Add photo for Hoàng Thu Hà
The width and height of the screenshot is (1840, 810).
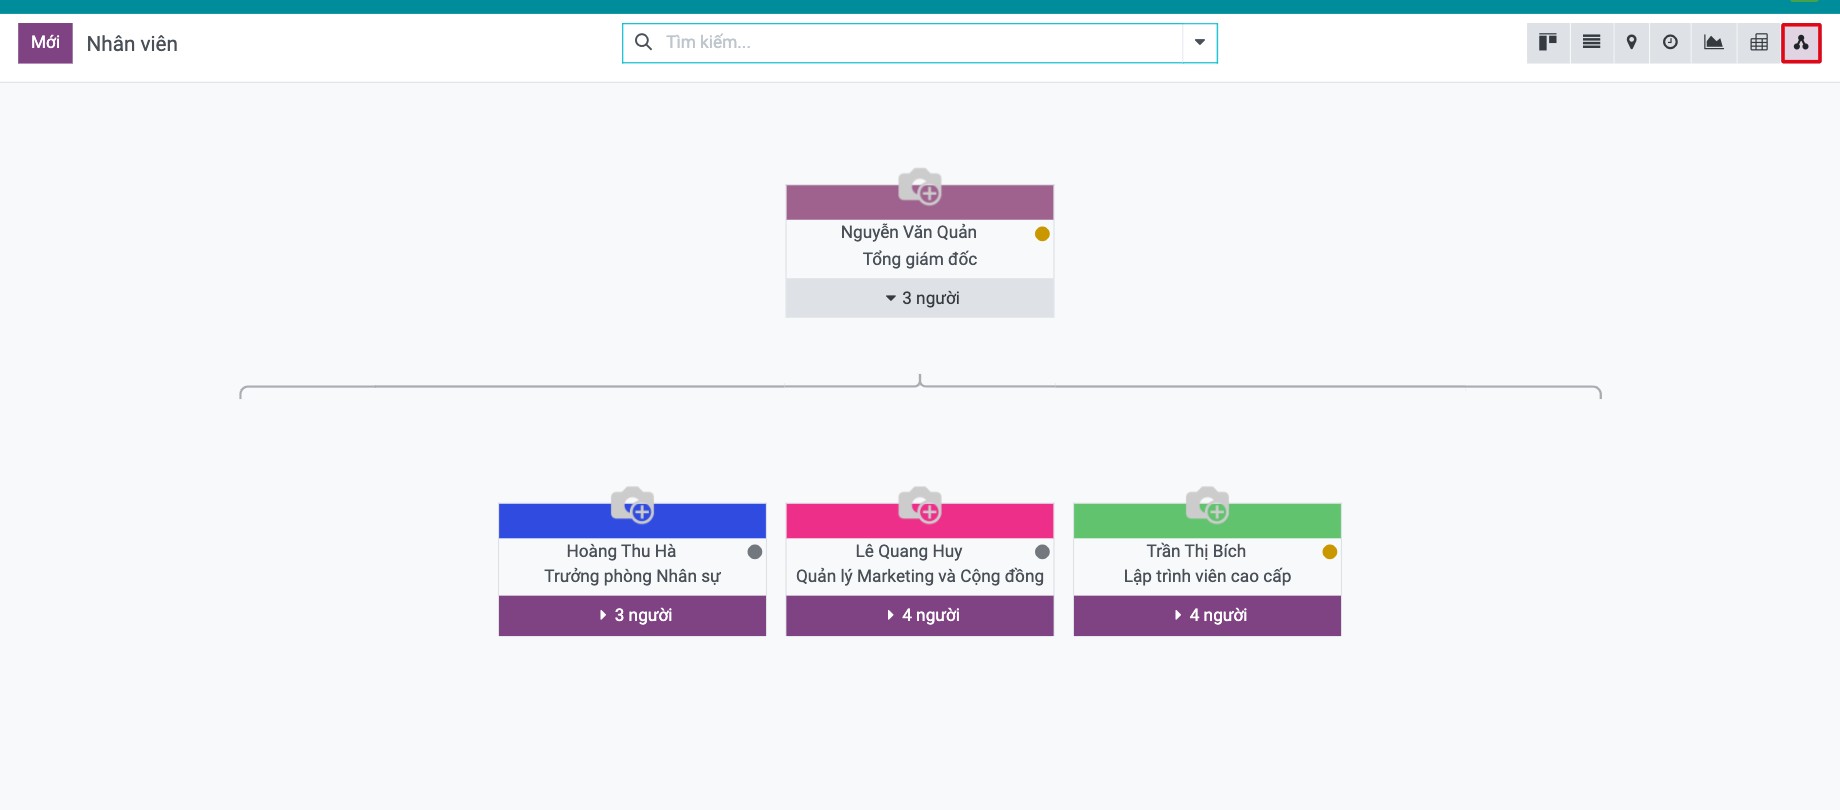click(633, 505)
